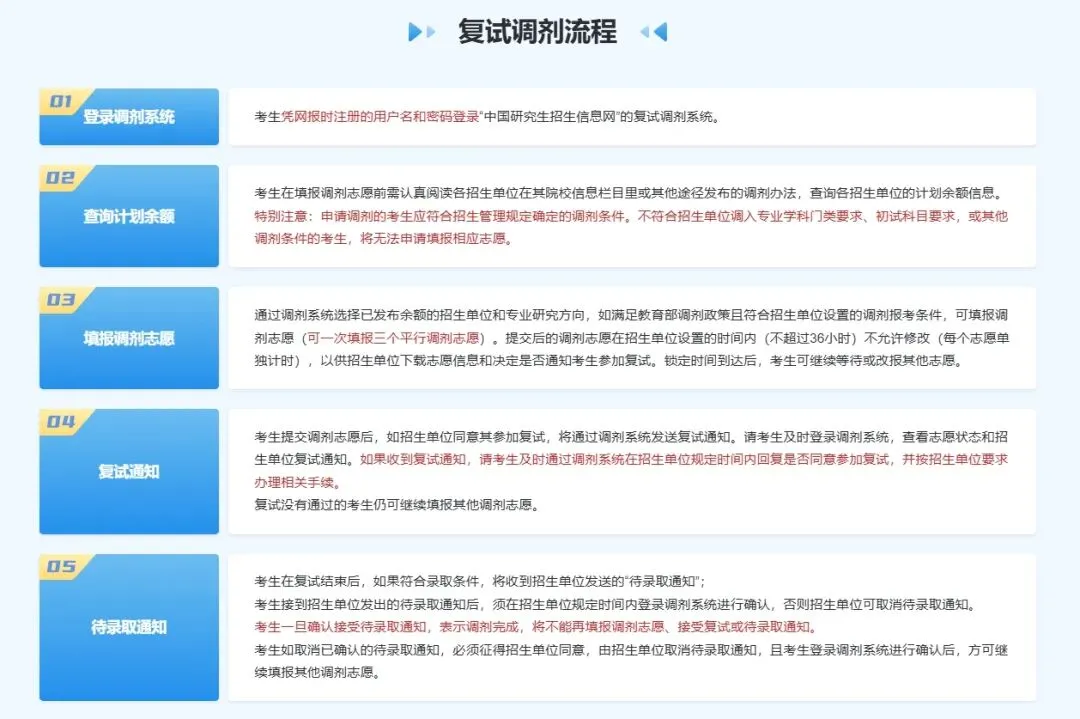The image size is (1080, 719).
Task: Click the 05 step number badge
Action: (61, 567)
